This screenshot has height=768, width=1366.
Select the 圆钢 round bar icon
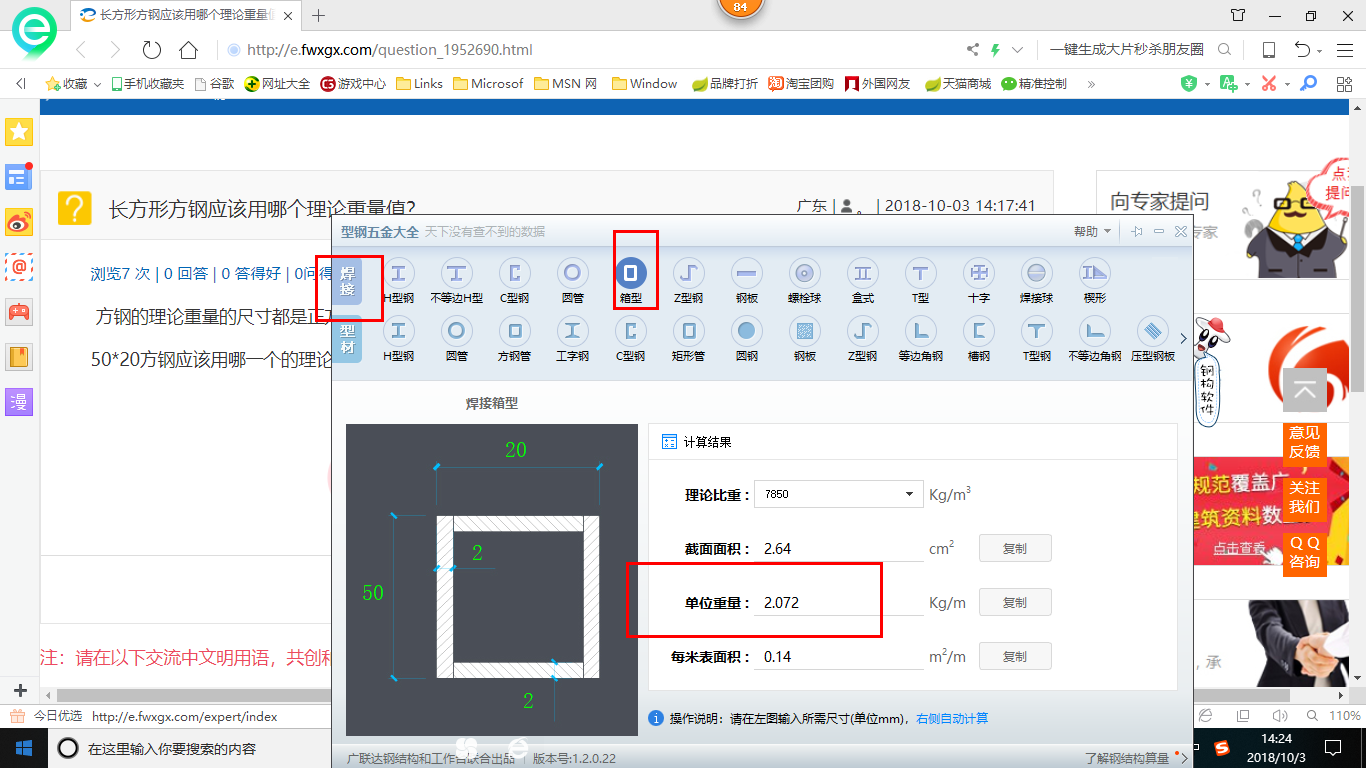coord(746,330)
